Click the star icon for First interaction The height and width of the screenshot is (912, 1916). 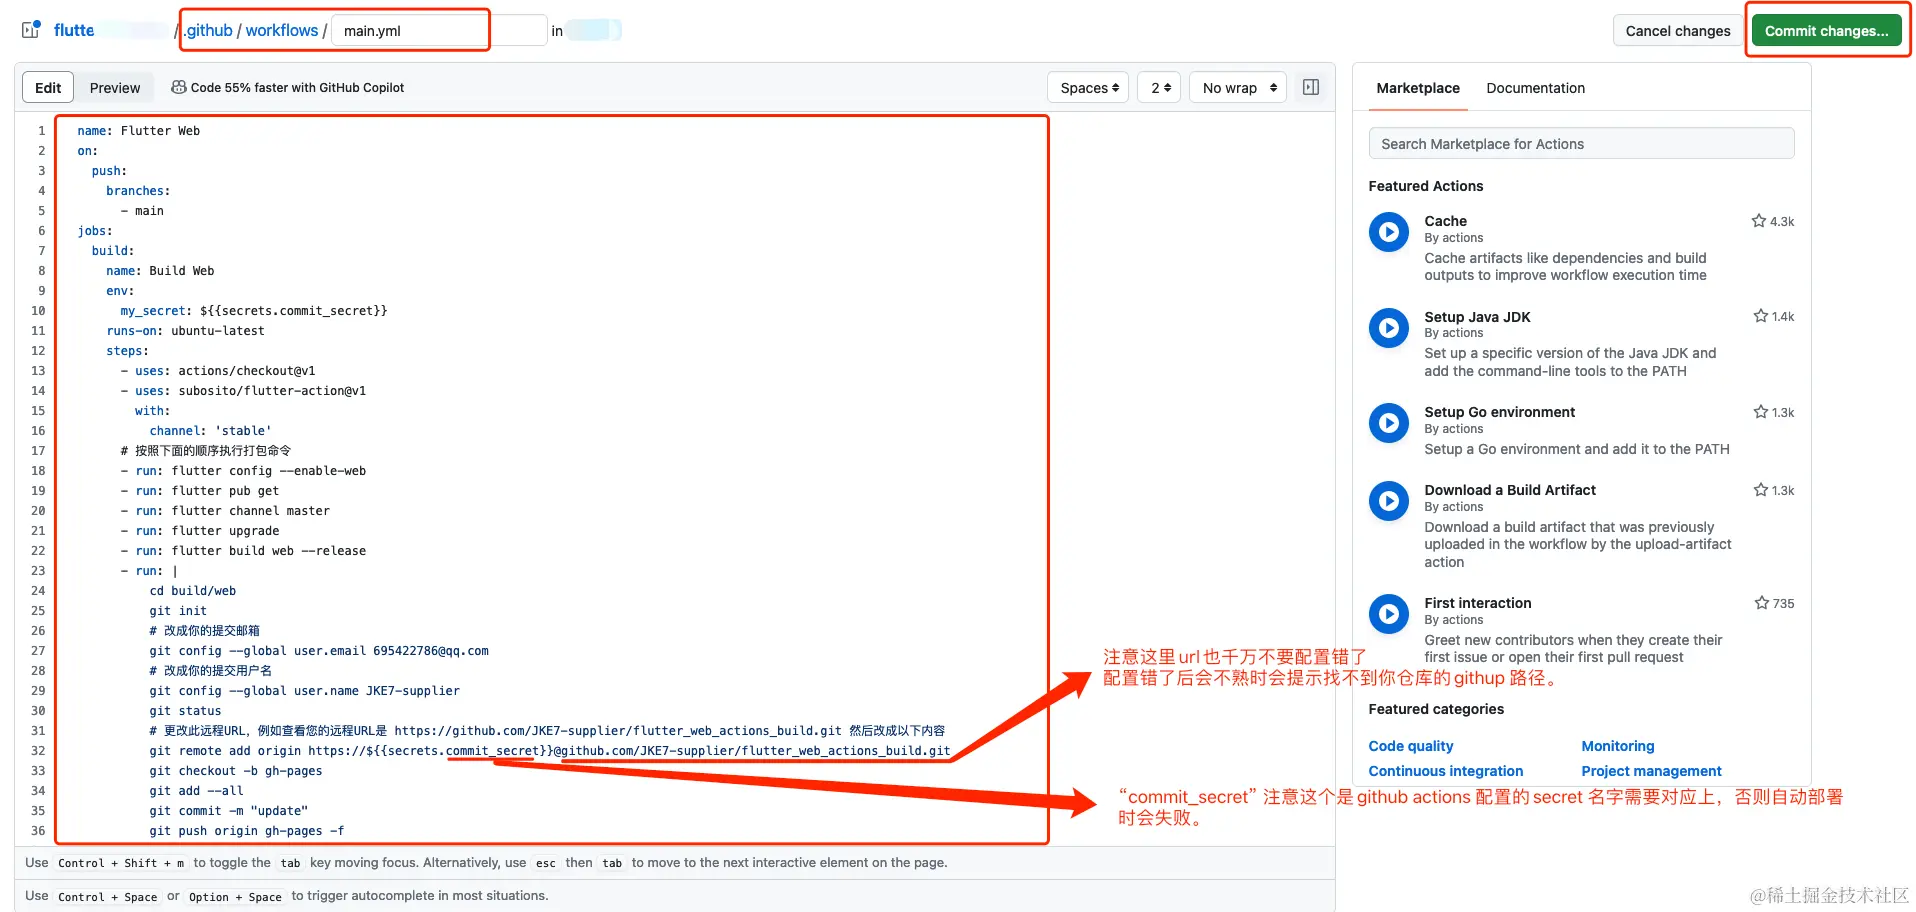point(1762,603)
